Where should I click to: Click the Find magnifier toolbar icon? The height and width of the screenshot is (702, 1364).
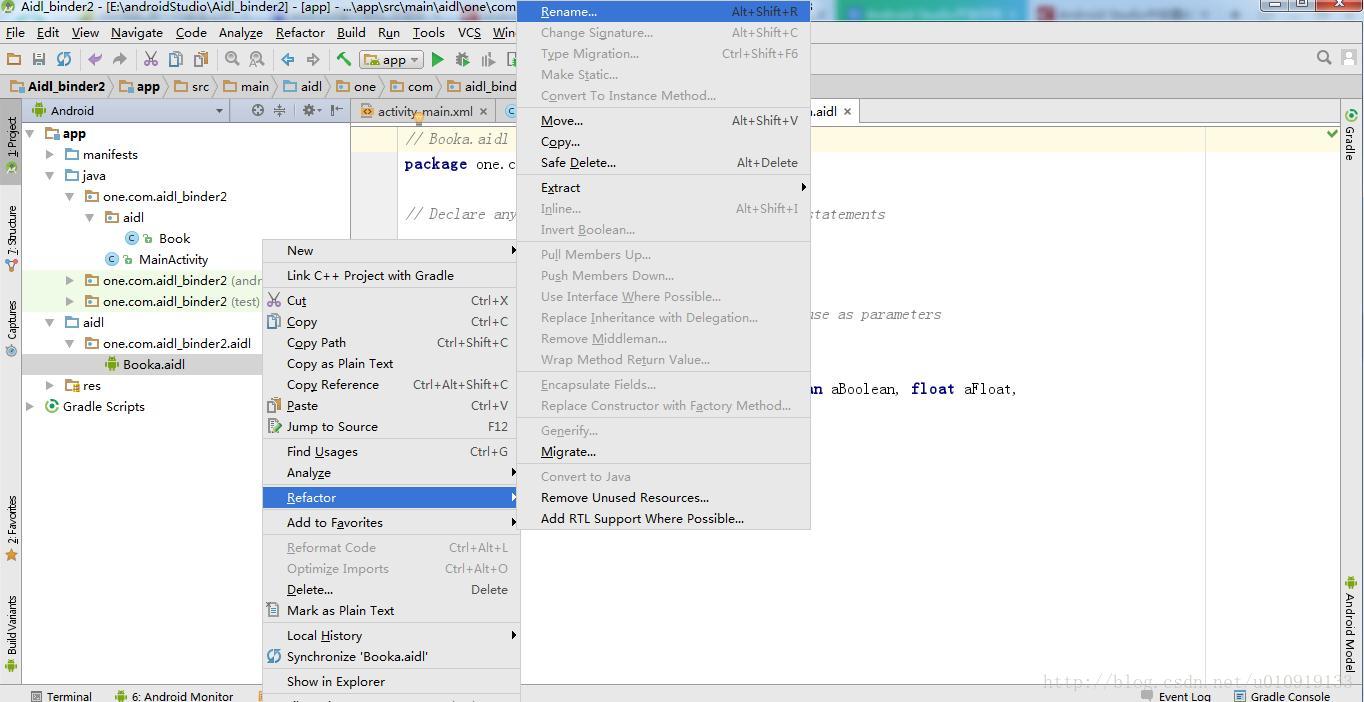point(232,60)
